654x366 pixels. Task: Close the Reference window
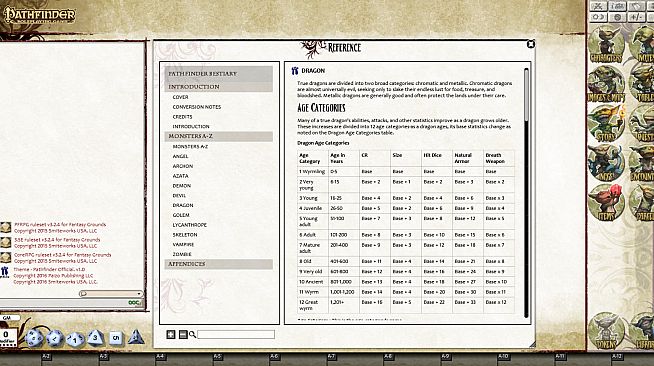531,44
